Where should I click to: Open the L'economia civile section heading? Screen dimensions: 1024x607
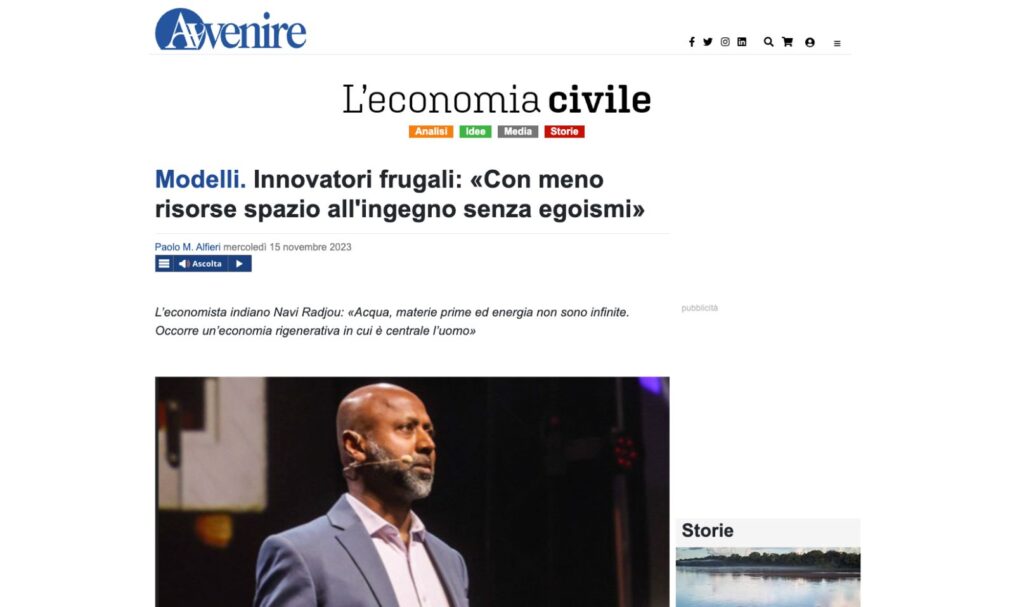click(497, 99)
